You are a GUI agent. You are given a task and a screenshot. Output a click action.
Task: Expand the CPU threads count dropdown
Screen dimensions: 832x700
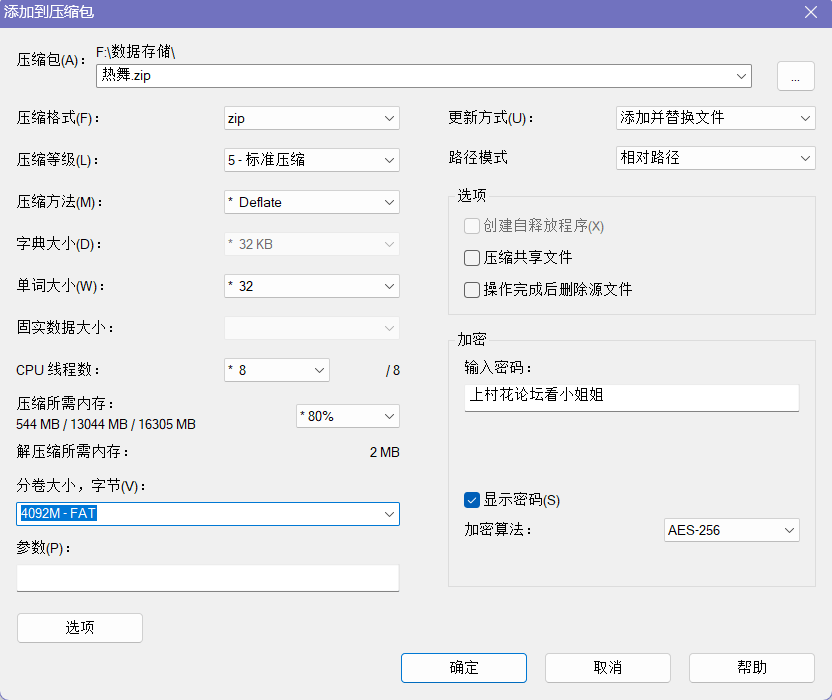(x=276, y=370)
